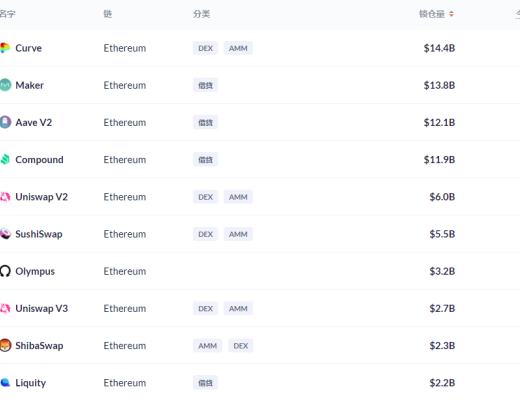Click the $2.3B locked value

pyautogui.click(x=442, y=346)
